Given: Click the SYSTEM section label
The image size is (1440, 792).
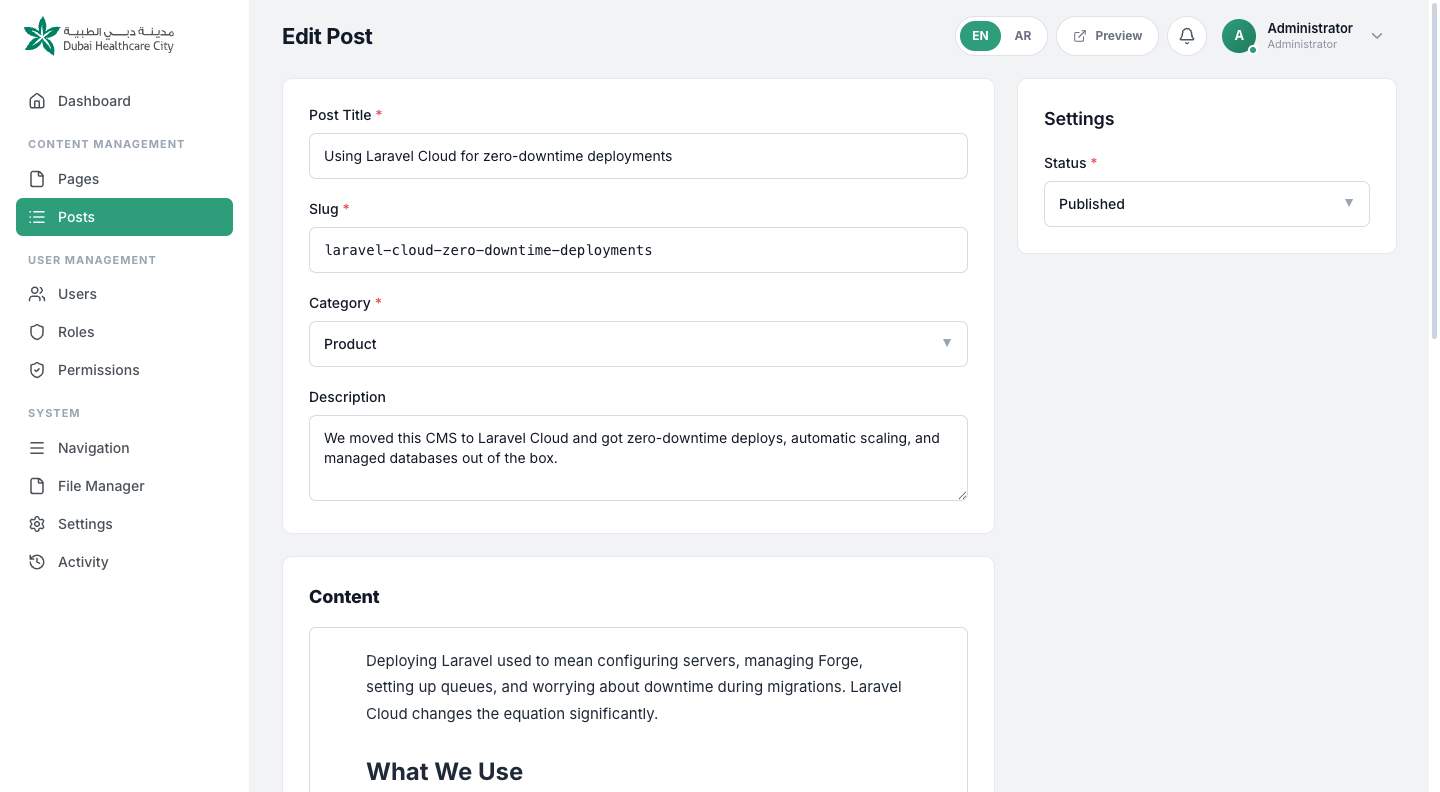Looking at the screenshot, I should pos(54,413).
